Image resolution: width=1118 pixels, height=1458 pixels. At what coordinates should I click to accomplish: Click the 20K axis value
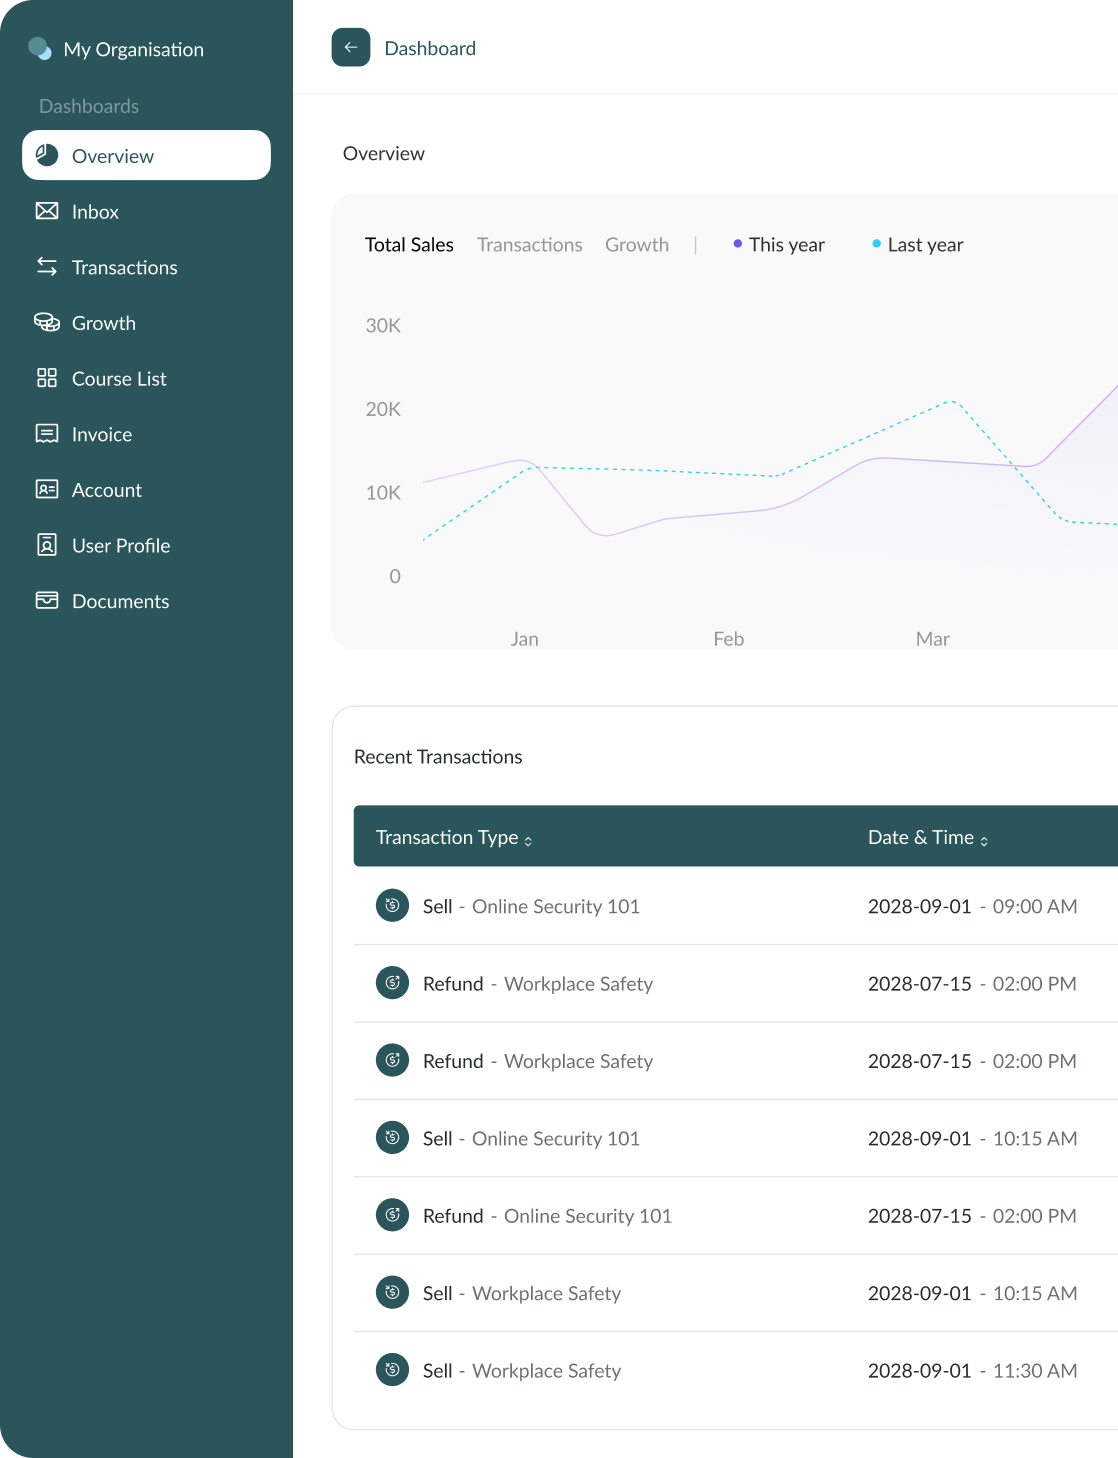383,409
